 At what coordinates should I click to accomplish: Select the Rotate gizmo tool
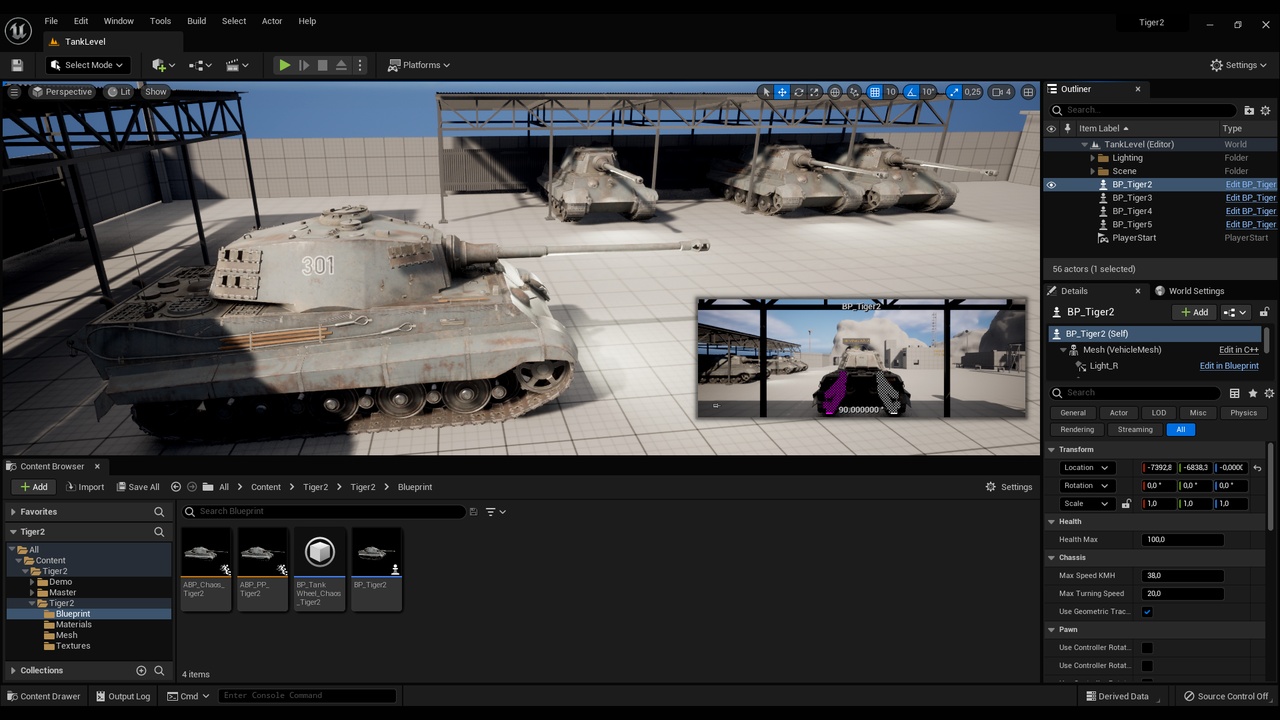(x=798, y=92)
